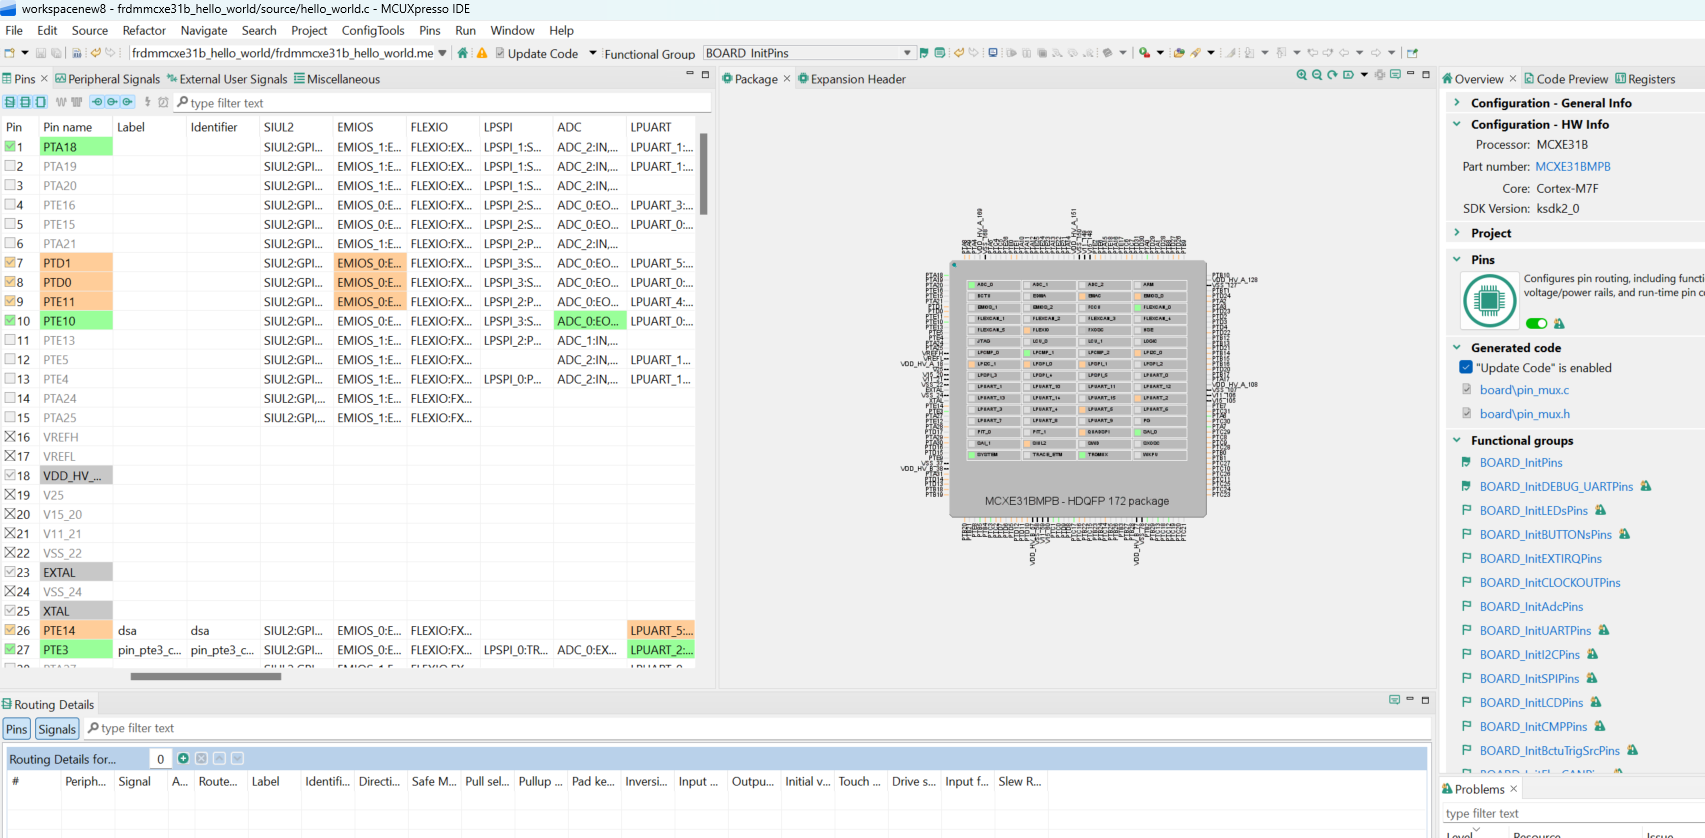Click the new wizard icon in toolbar

click(x=10, y=53)
